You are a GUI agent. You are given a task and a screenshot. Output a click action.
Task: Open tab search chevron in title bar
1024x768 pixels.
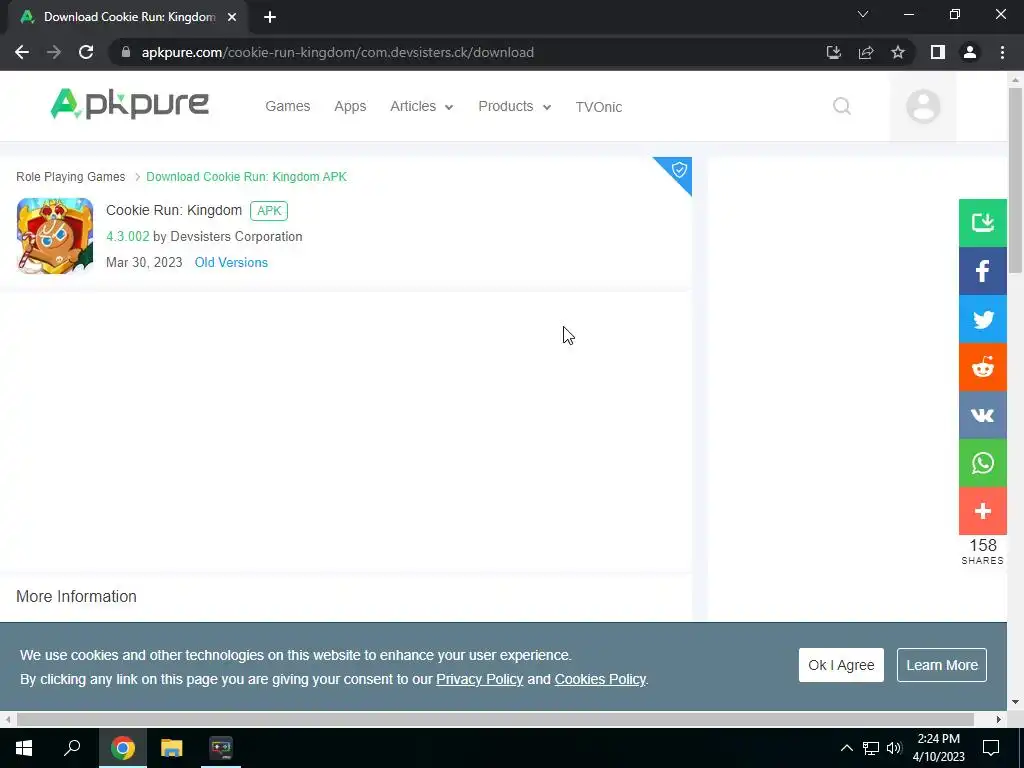(x=863, y=14)
